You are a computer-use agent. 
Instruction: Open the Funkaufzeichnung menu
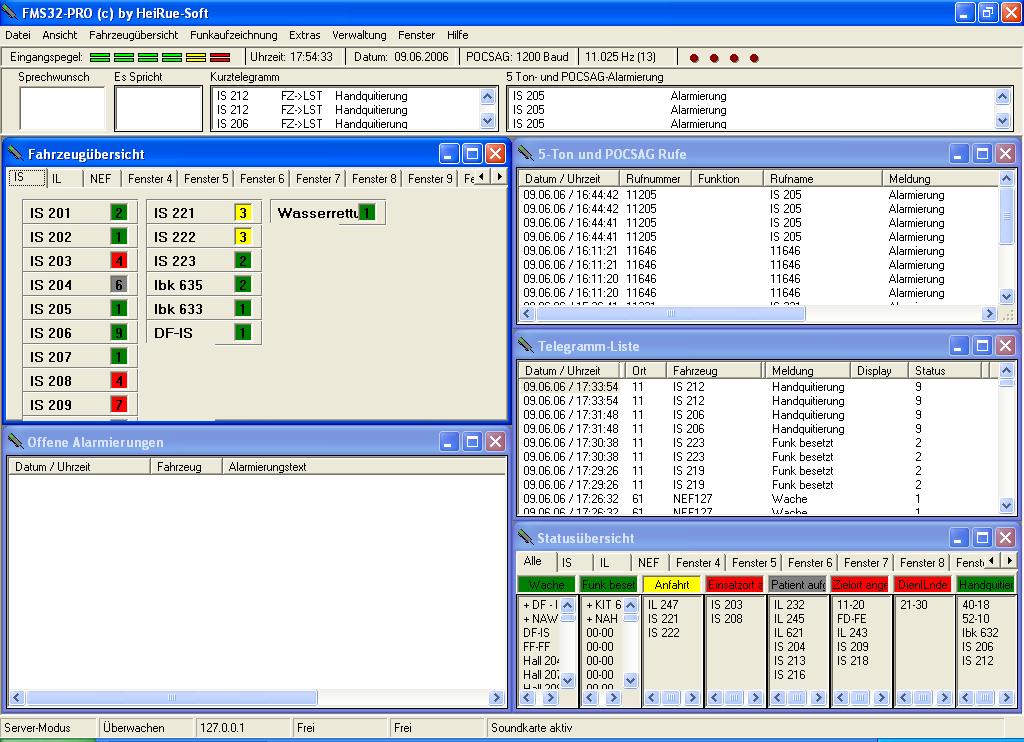(x=233, y=35)
